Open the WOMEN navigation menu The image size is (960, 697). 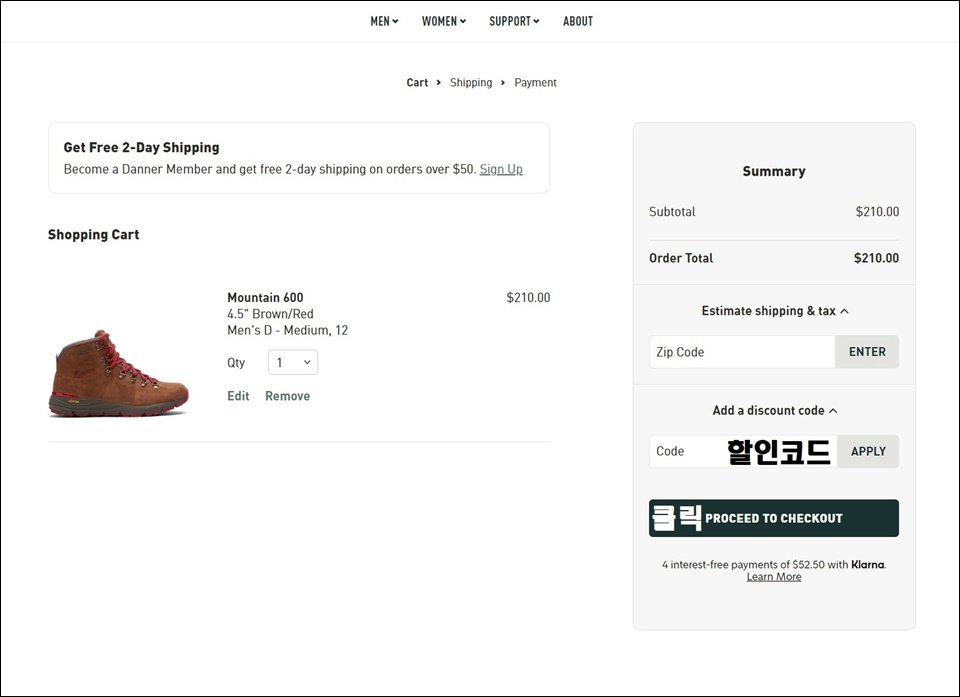click(444, 21)
